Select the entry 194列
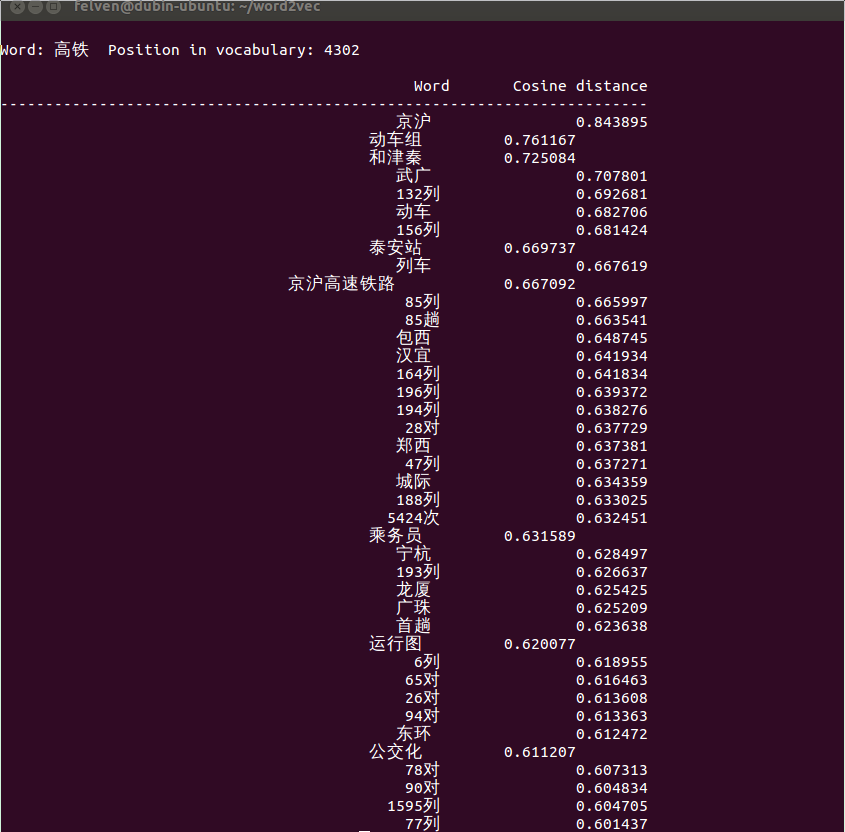The height and width of the screenshot is (832, 845). click(418, 410)
